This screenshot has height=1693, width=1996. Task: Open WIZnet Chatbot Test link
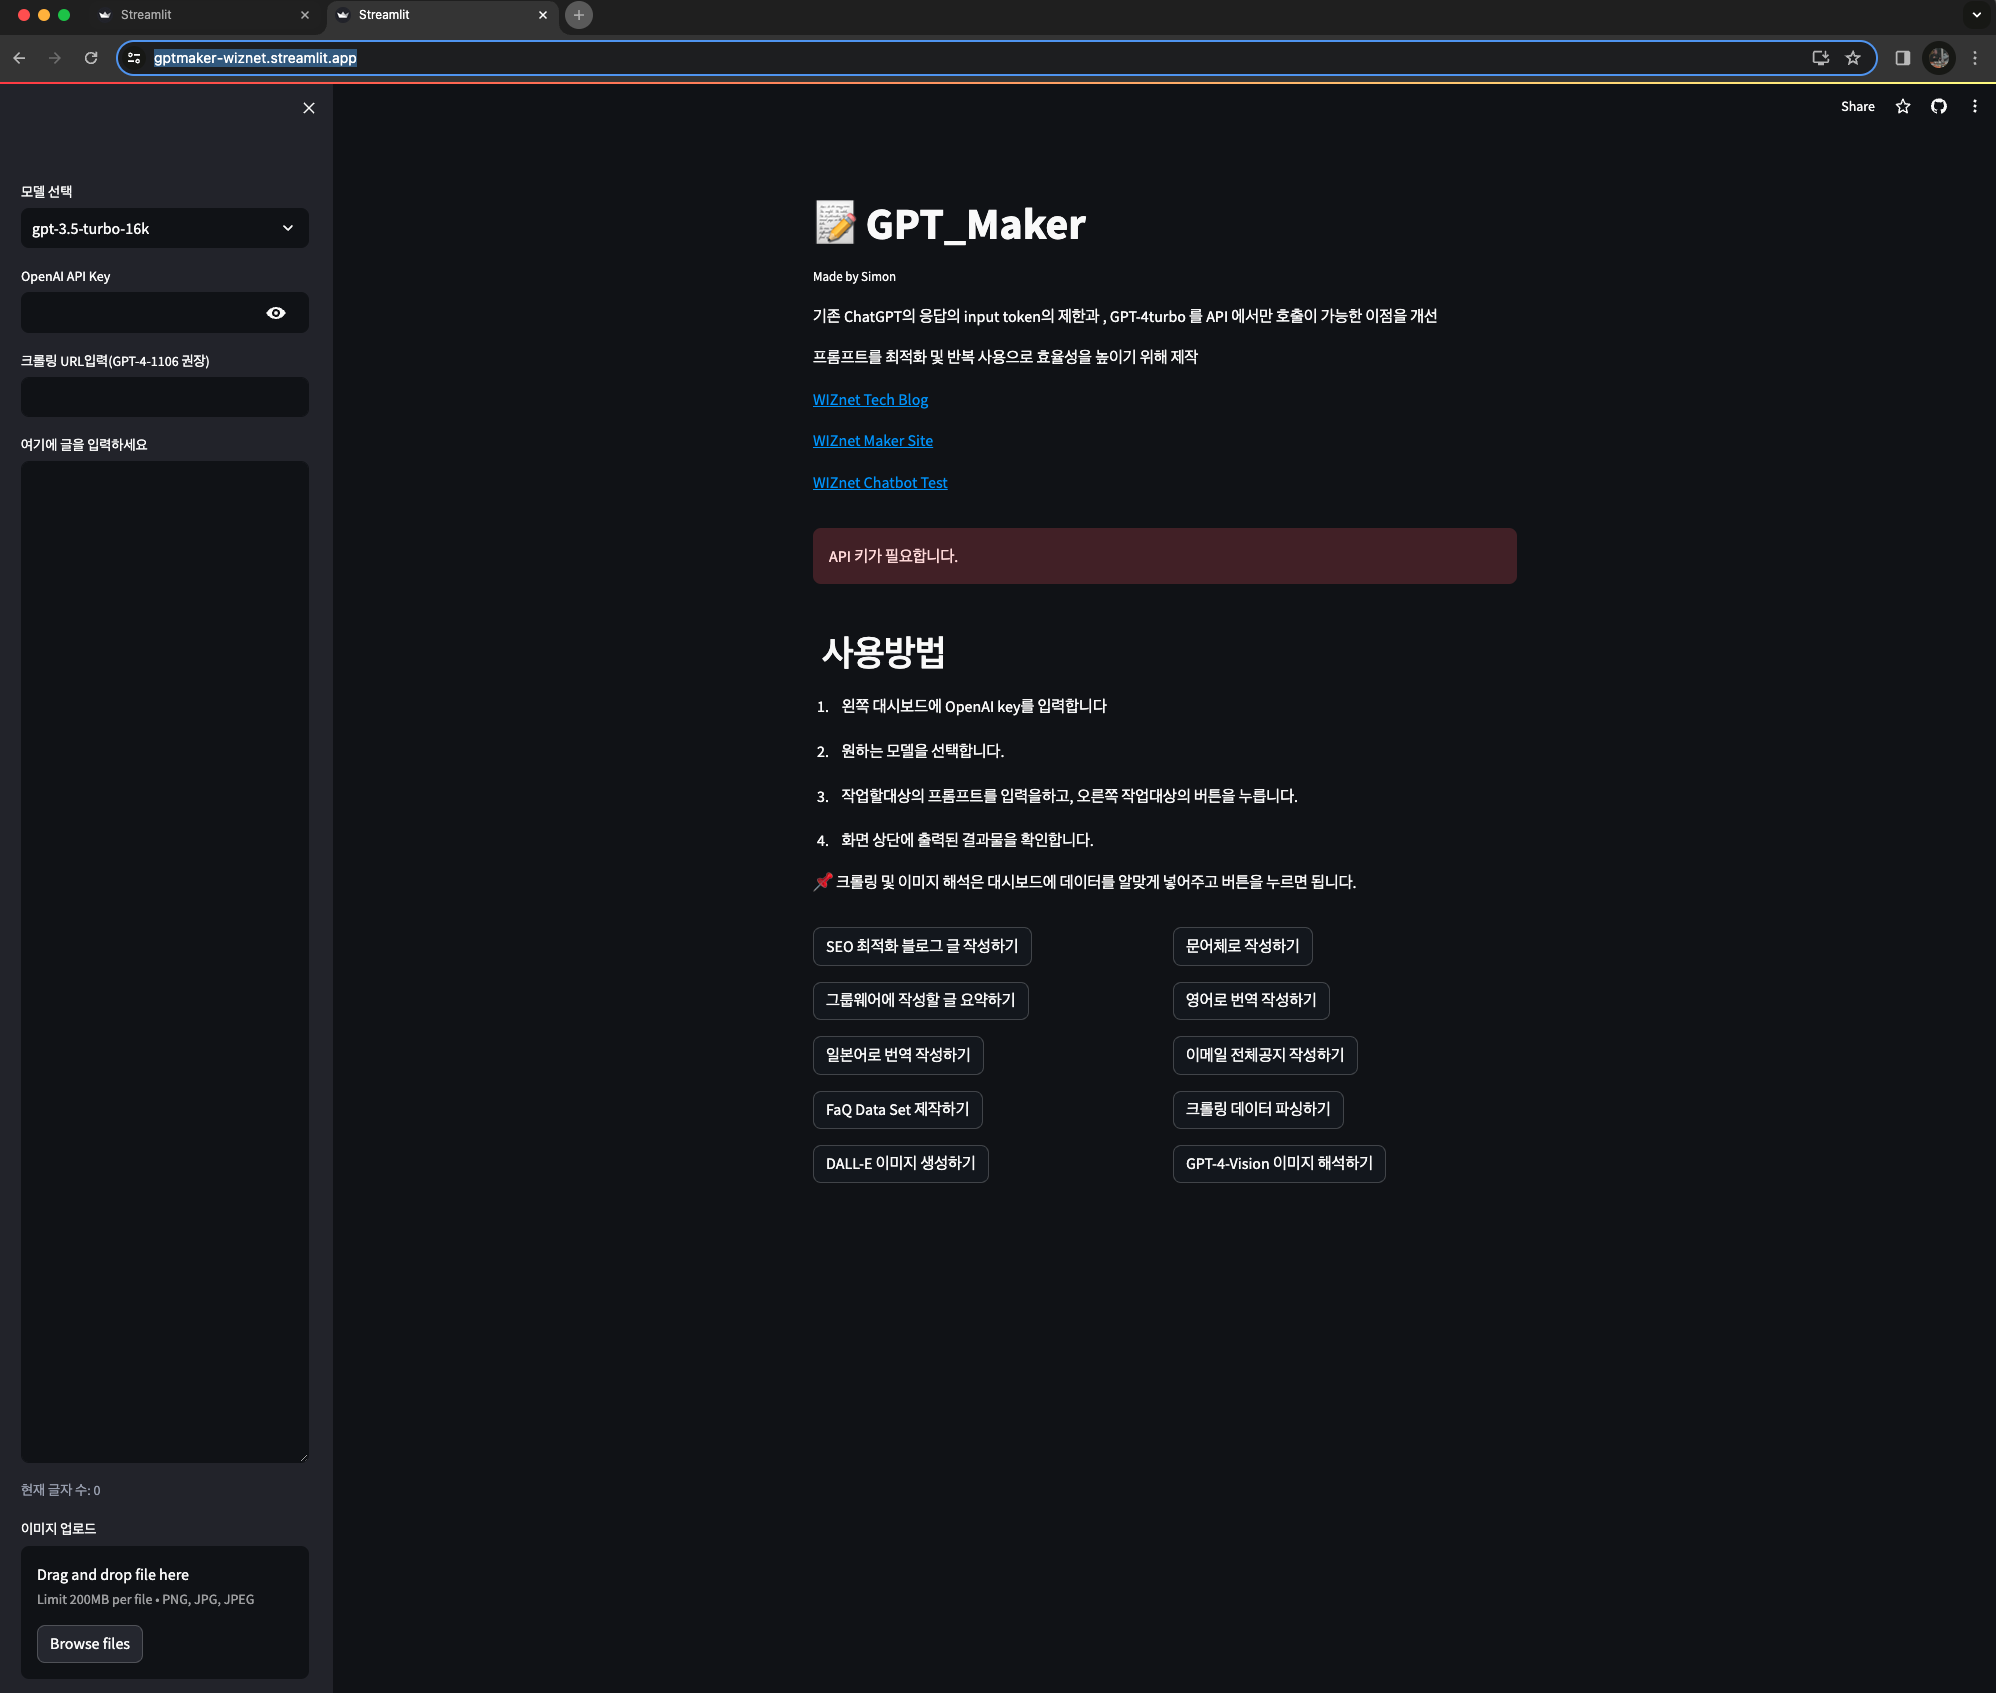880,483
